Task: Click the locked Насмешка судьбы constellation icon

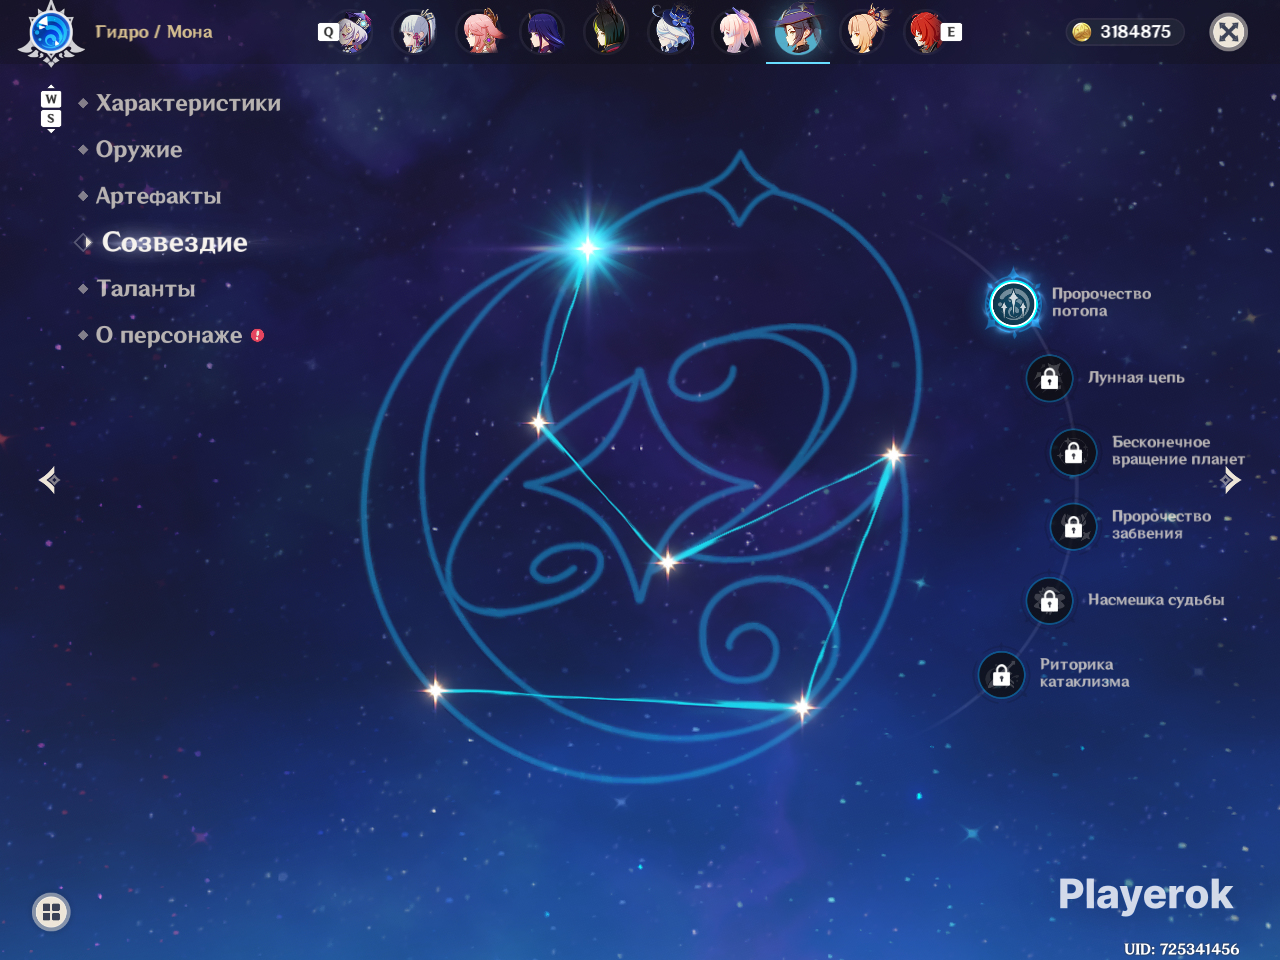Action: point(1049,600)
